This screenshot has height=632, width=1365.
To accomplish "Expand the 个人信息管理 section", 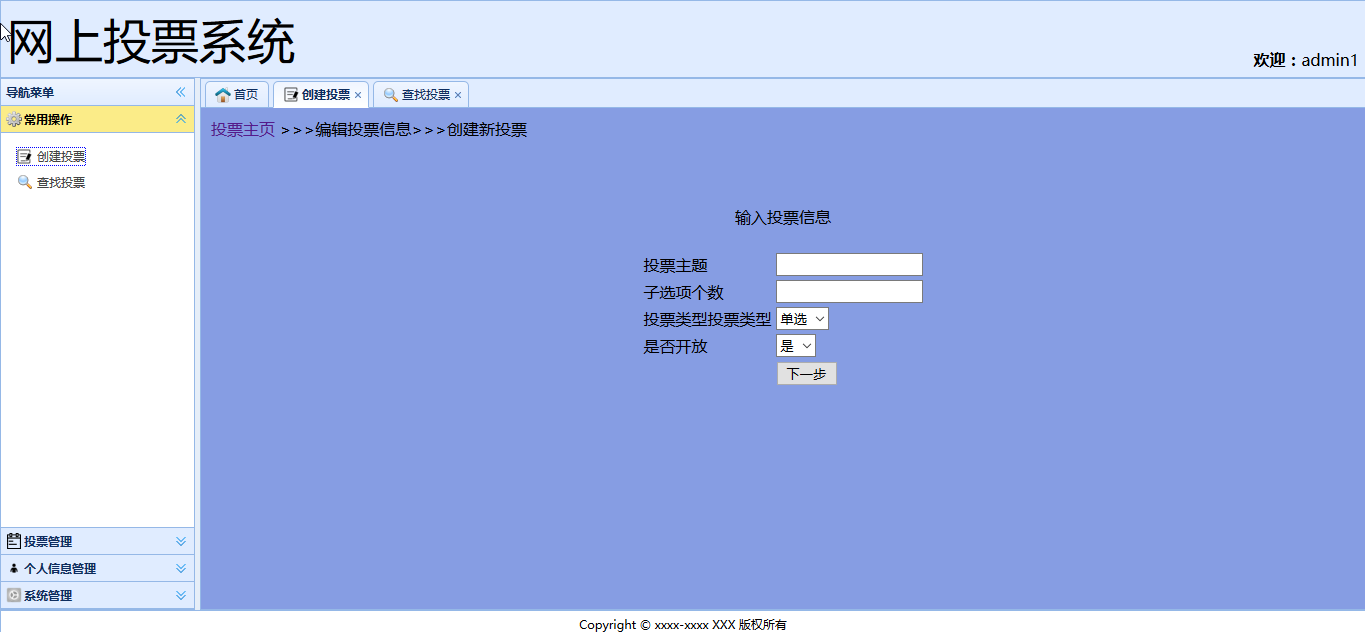I will click(x=181, y=568).
